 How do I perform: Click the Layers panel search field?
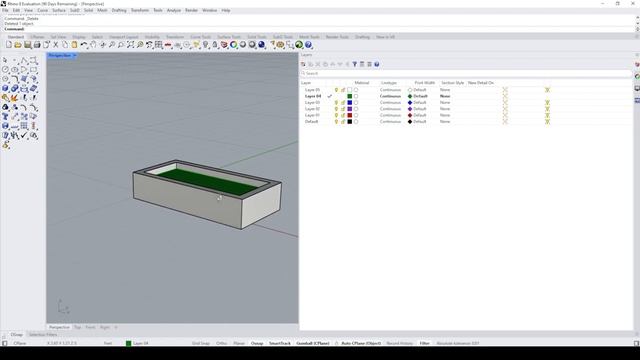(466, 73)
